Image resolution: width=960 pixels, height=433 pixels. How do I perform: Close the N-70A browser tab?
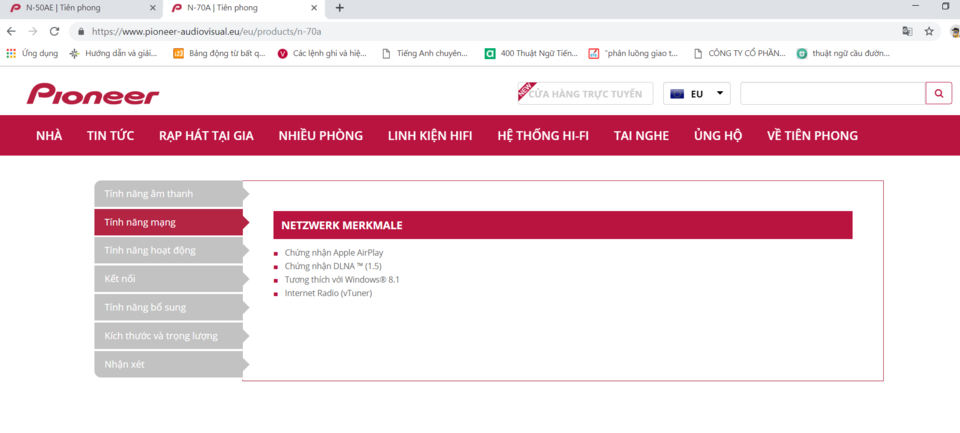click(x=315, y=8)
